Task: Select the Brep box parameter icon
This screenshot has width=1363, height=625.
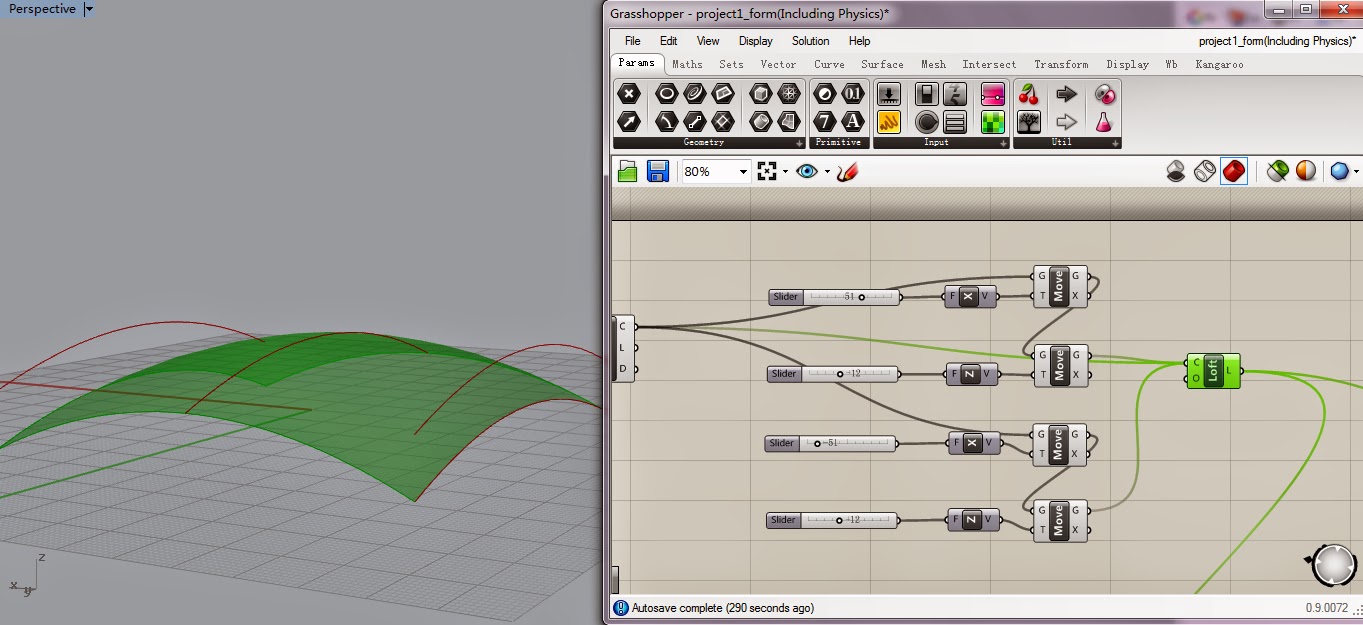Action: tap(761, 94)
